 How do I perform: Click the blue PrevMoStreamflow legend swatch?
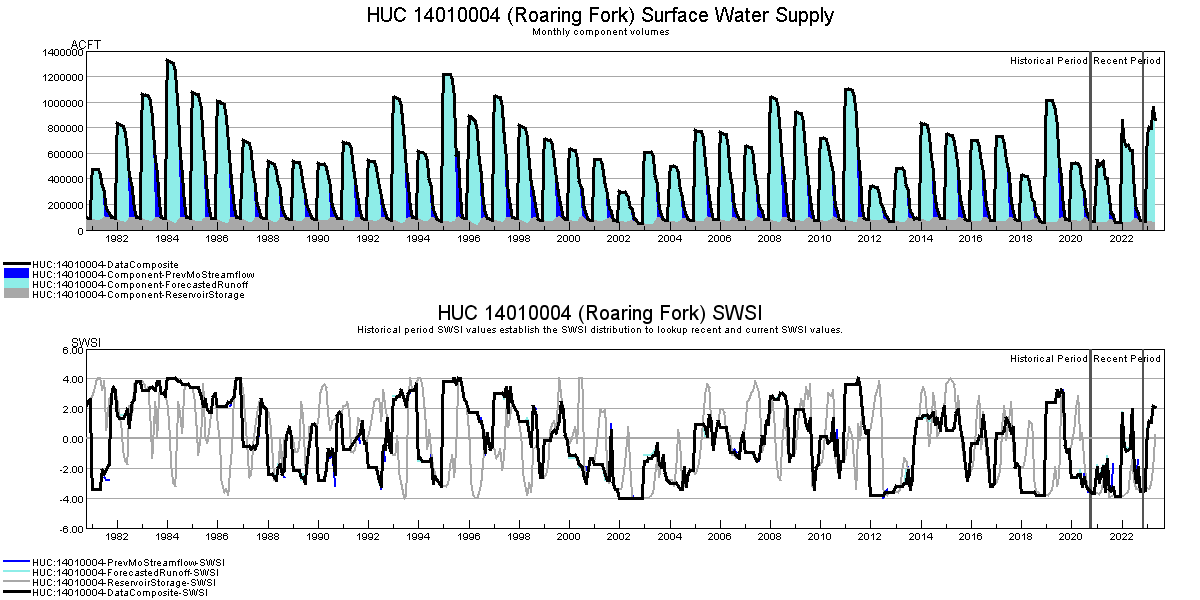point(16,274)
